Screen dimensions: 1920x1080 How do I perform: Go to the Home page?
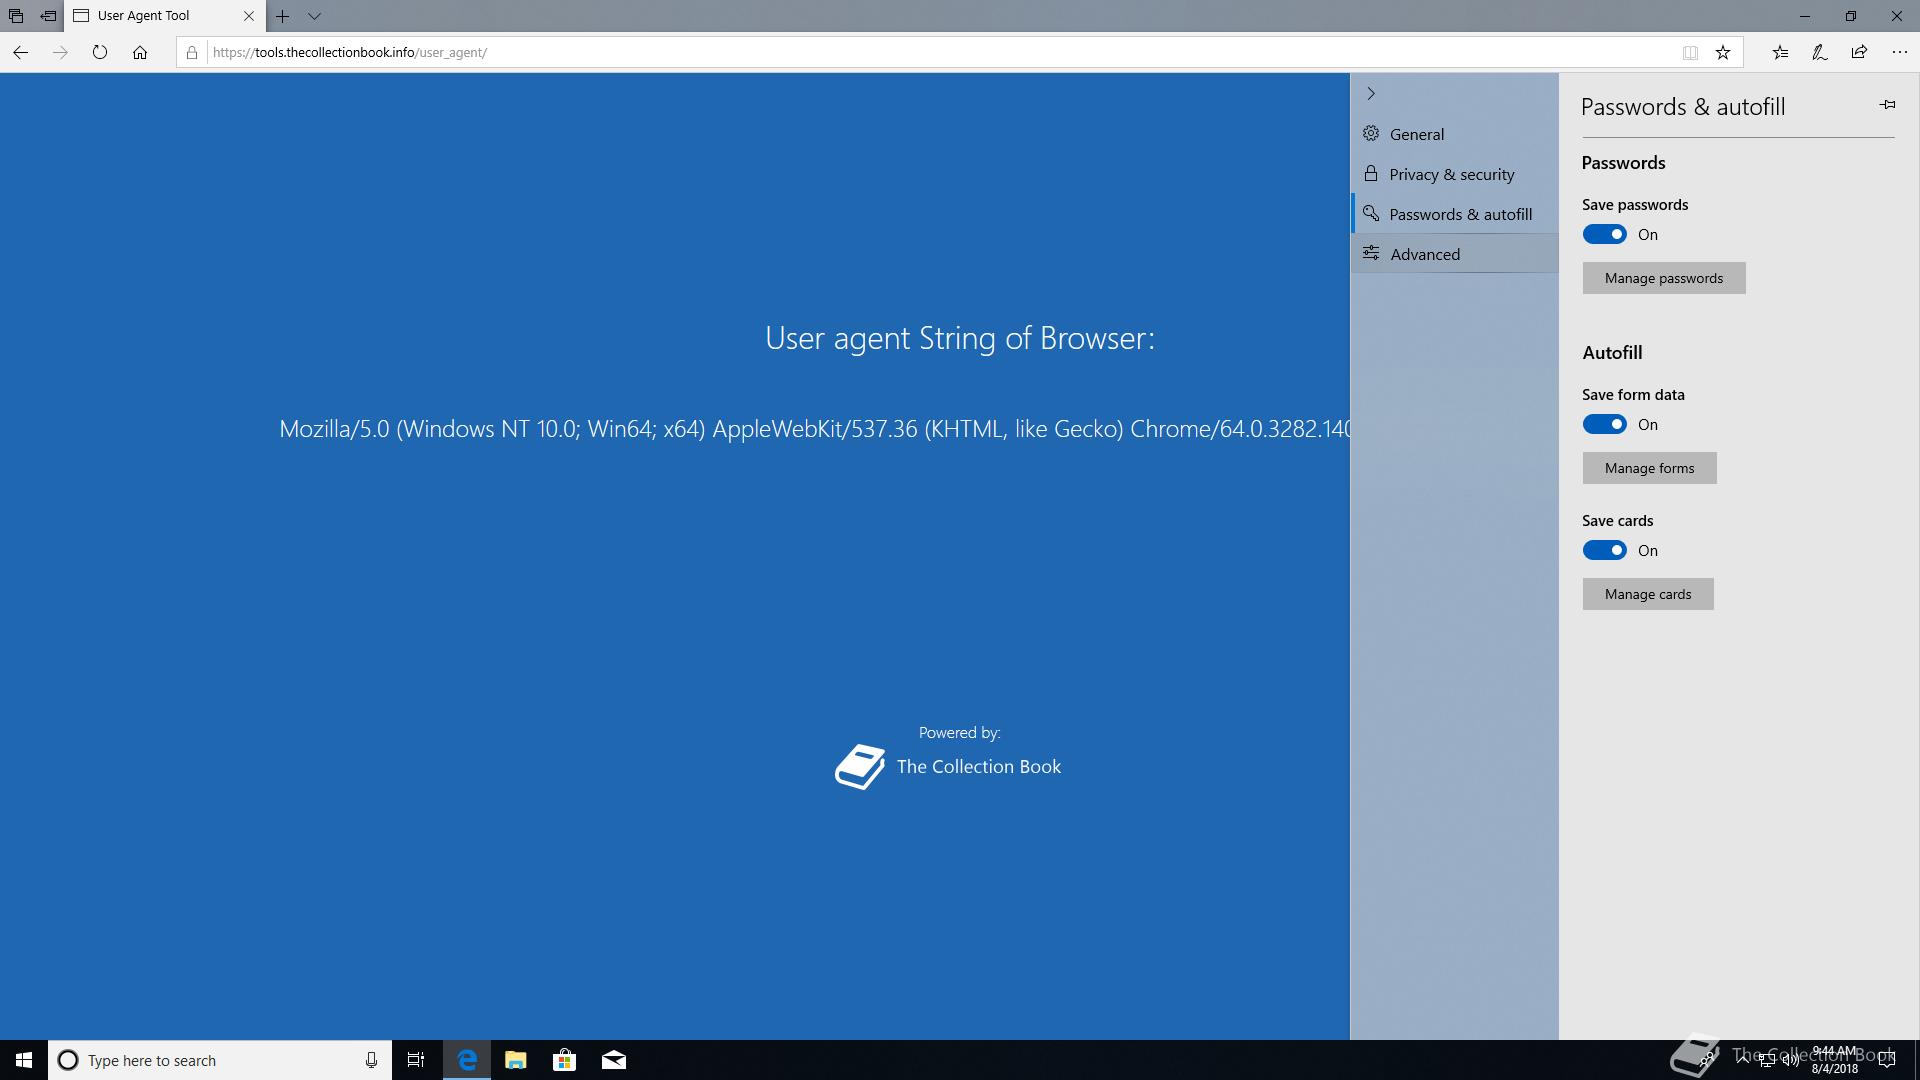click(140, 53)
